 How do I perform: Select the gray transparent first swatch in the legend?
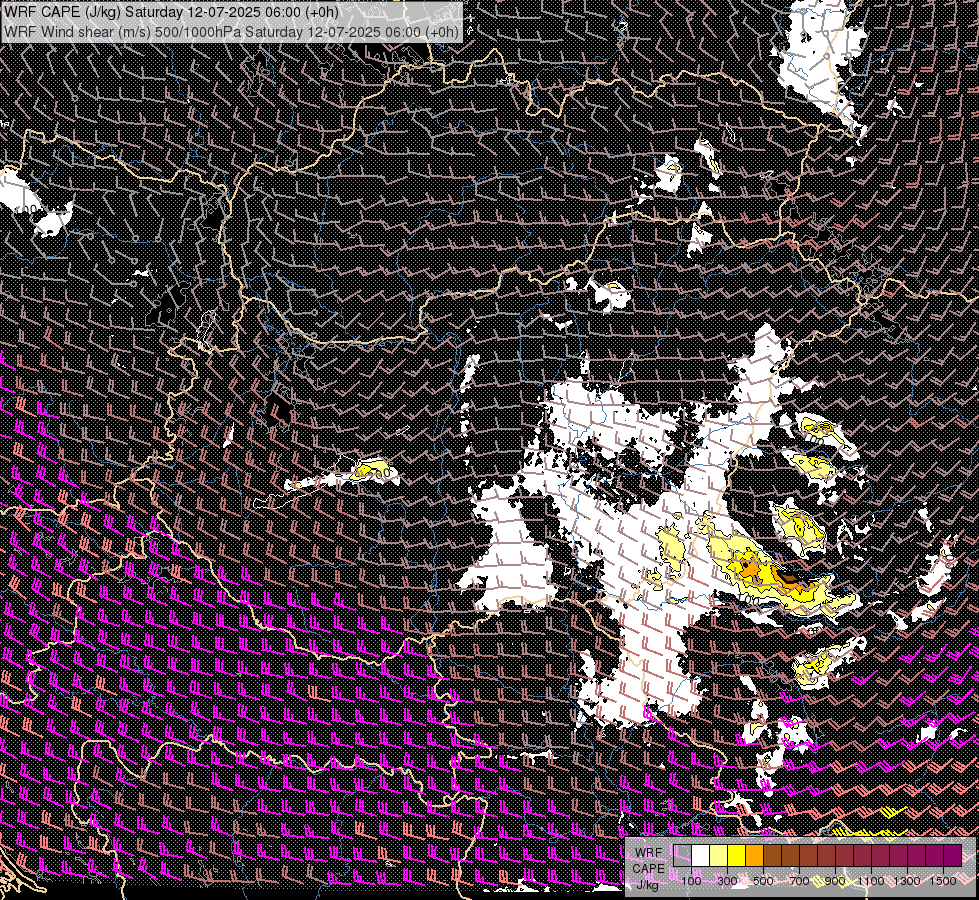click(x=682, y=855)
